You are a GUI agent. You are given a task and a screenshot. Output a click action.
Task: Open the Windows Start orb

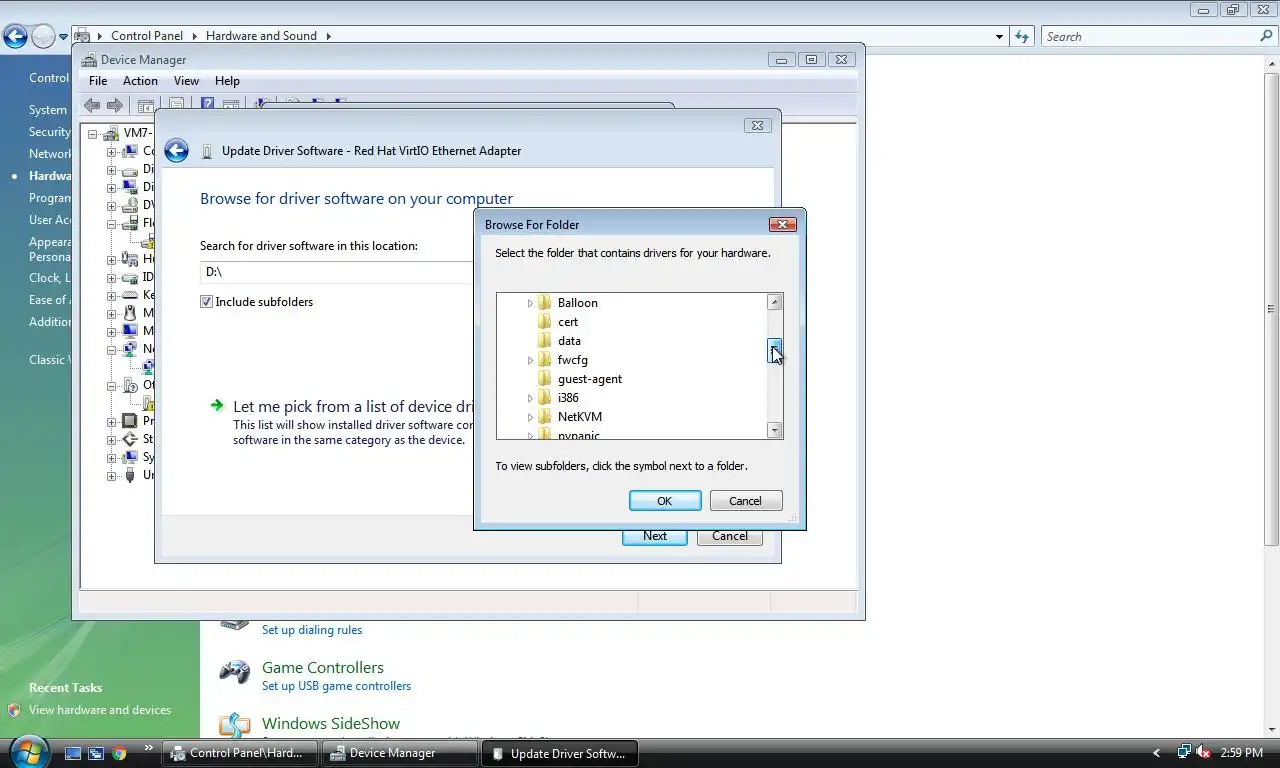pyautogui.click(x=28, y=751)
